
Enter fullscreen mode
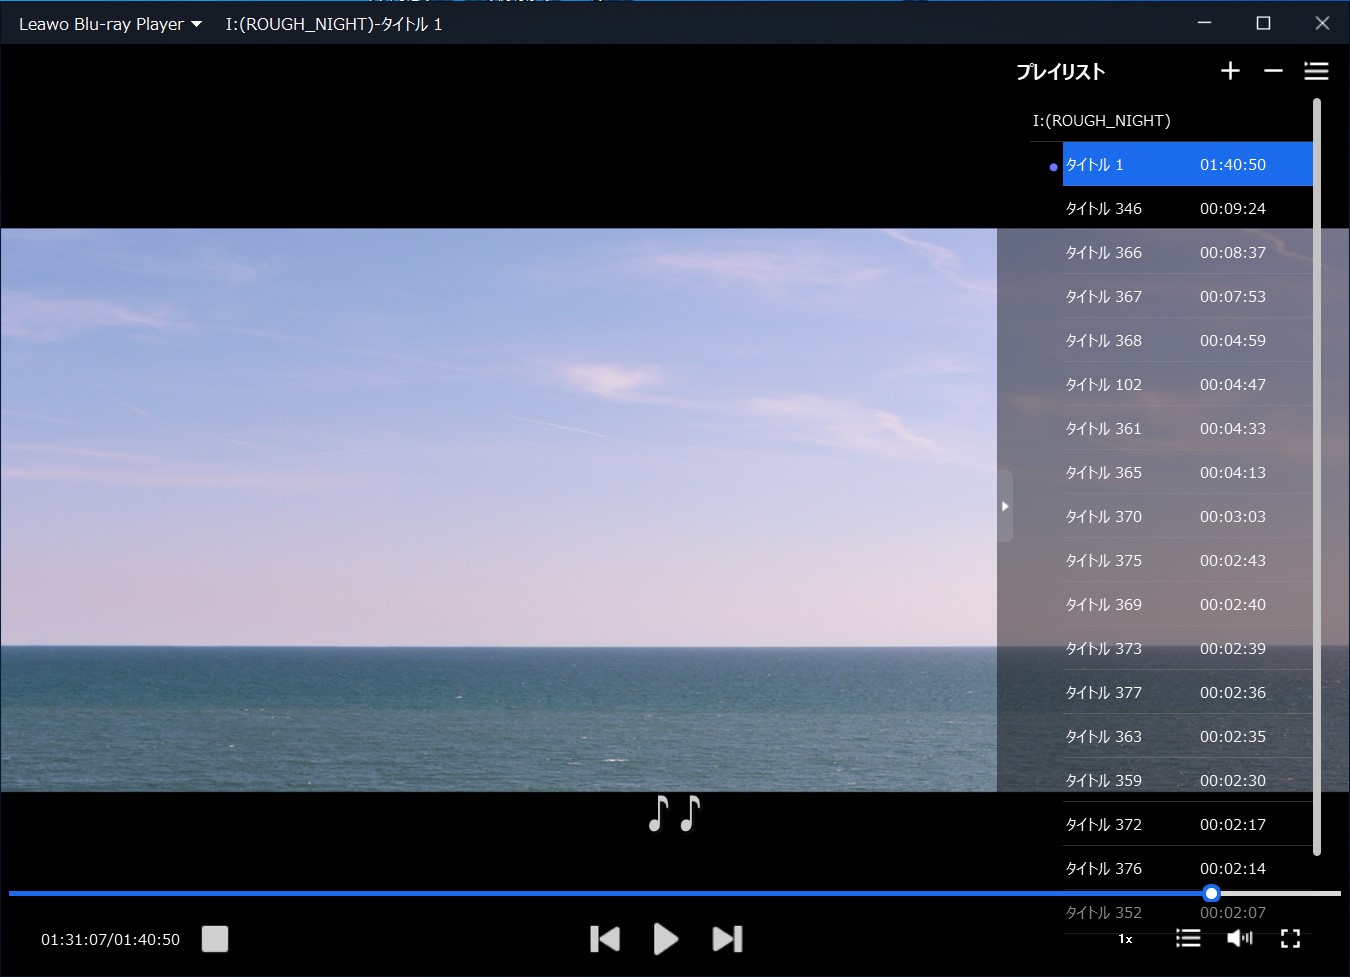click(x=1290, y=938)
